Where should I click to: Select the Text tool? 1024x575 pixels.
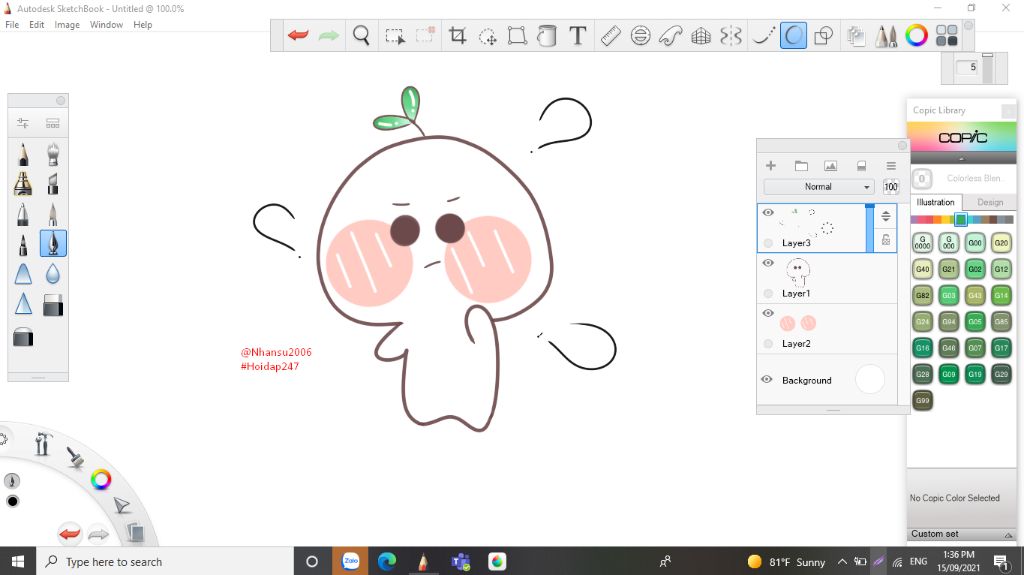(577, 35)
